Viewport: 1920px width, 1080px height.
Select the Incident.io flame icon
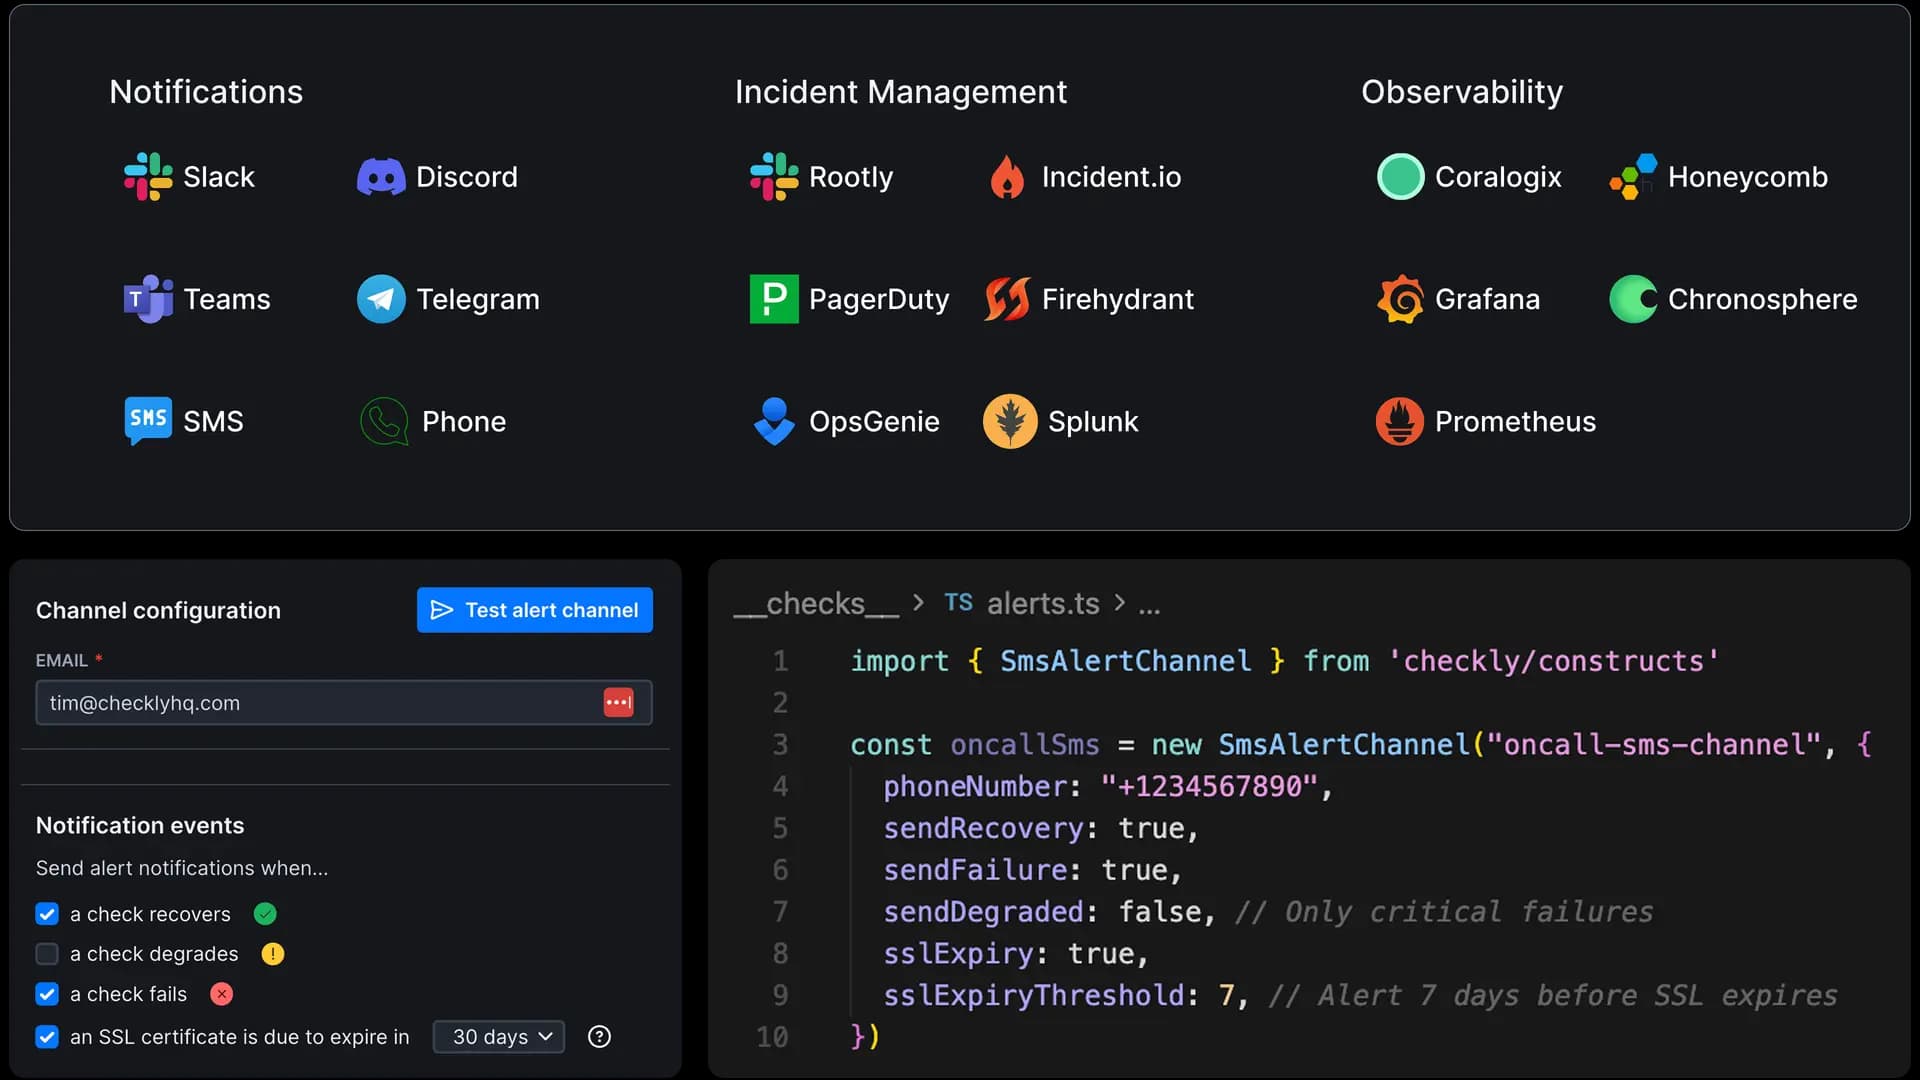click(x=1007, y=177)
